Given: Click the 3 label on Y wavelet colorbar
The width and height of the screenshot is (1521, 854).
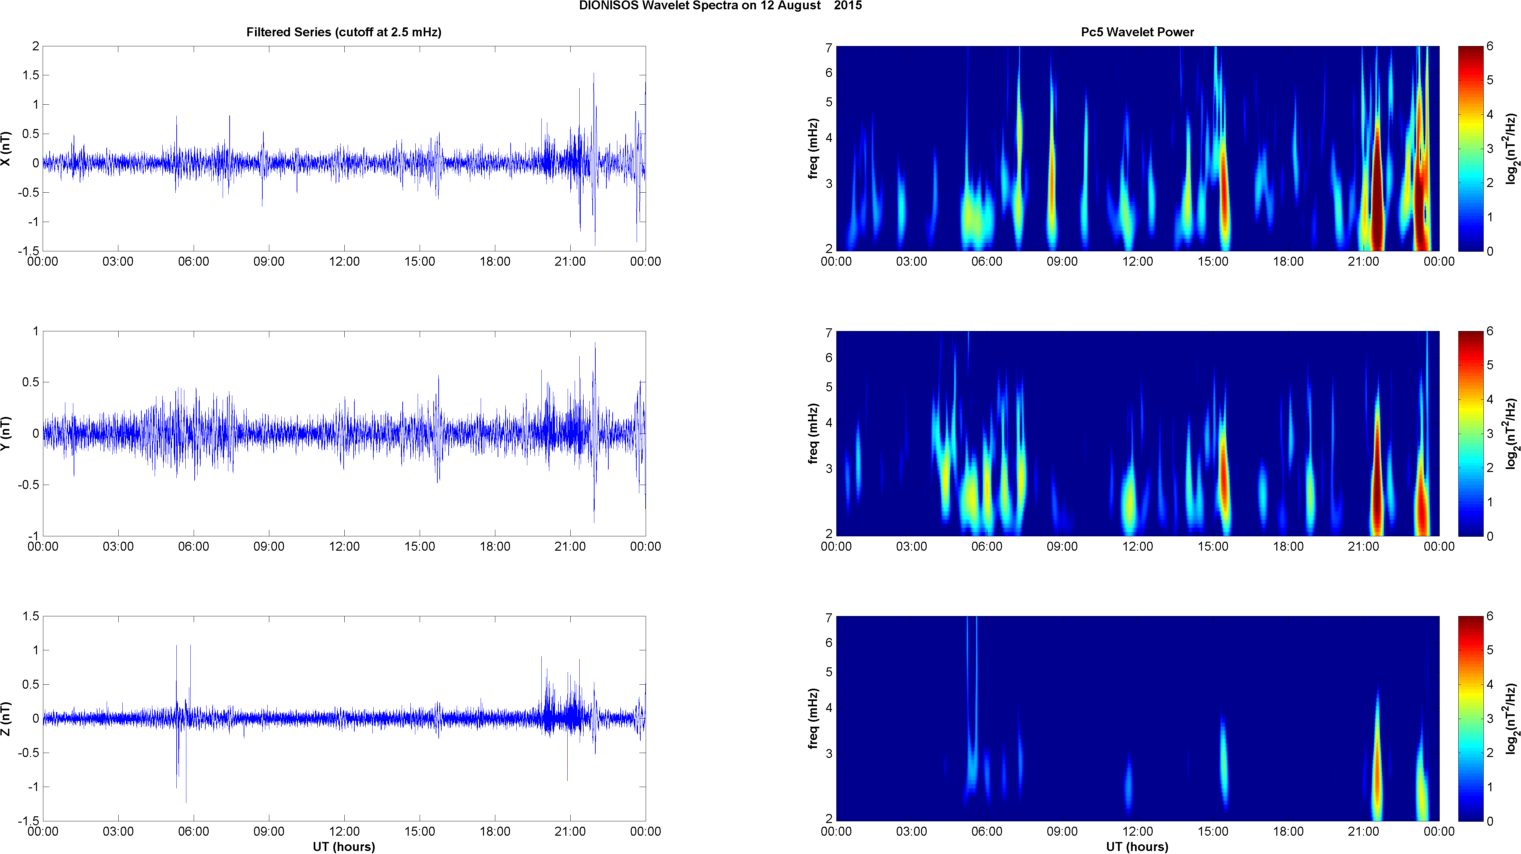Looking at the screenshot, I should (x=1490, y=434).
